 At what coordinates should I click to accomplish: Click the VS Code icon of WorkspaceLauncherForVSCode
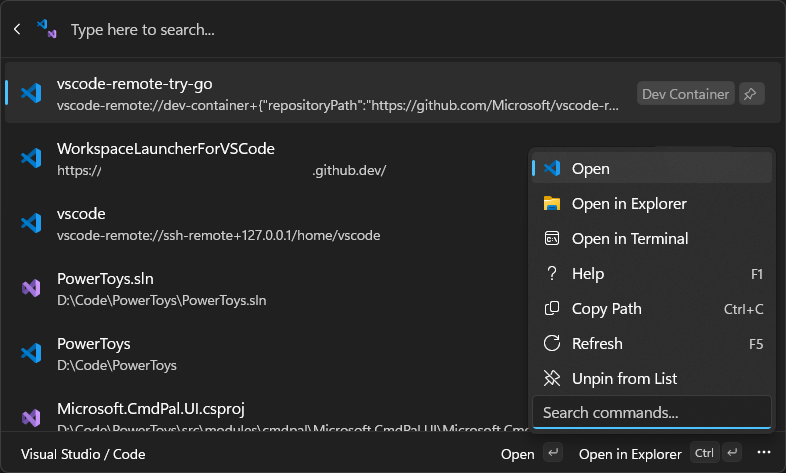(31, 158)
